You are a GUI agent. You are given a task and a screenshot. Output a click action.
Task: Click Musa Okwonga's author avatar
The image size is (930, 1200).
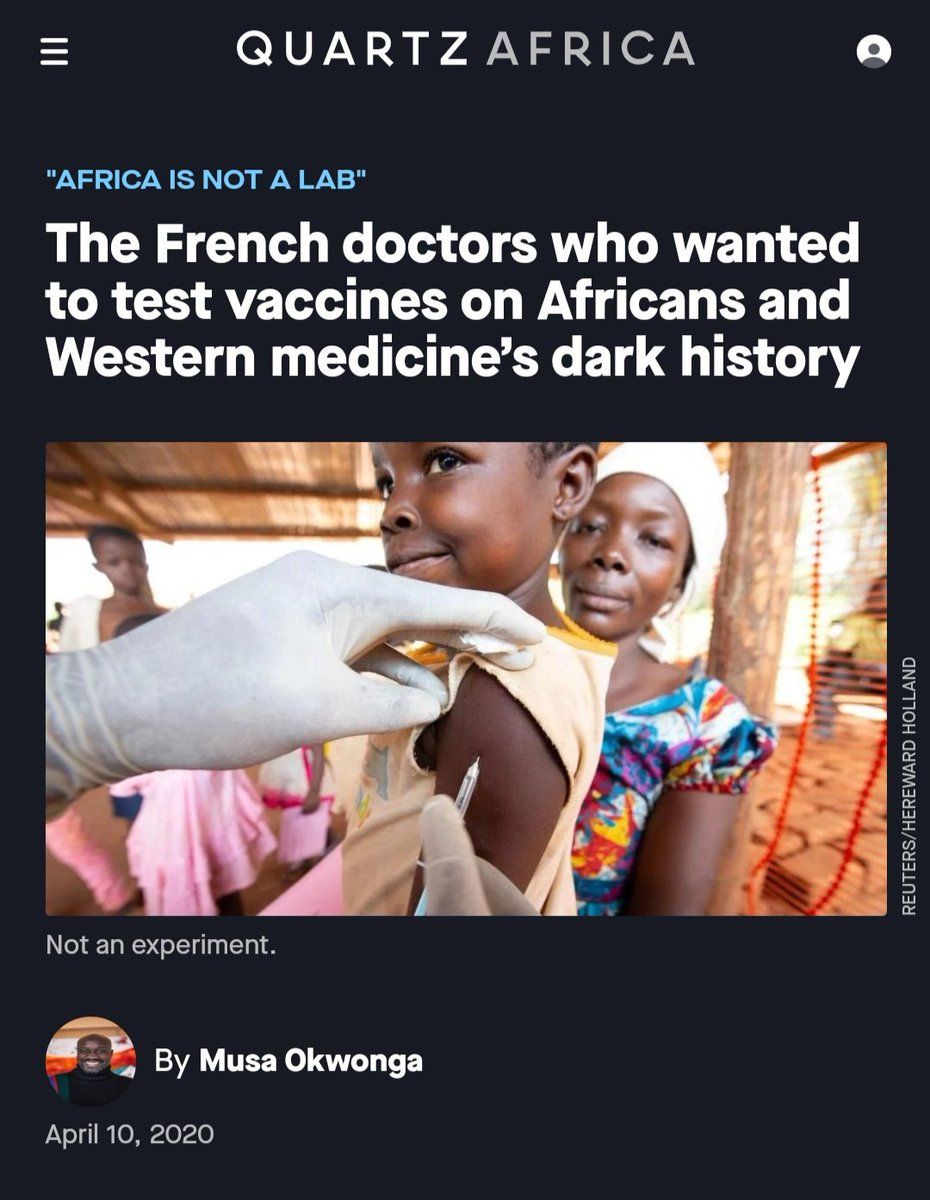tap(90, 1061)
